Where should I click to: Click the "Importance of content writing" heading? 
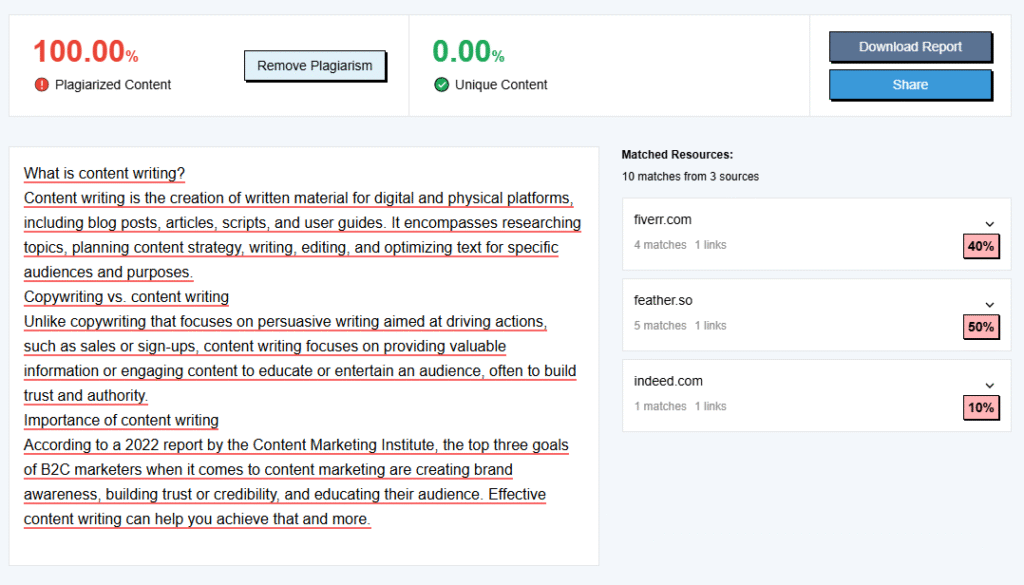point(121,420)
